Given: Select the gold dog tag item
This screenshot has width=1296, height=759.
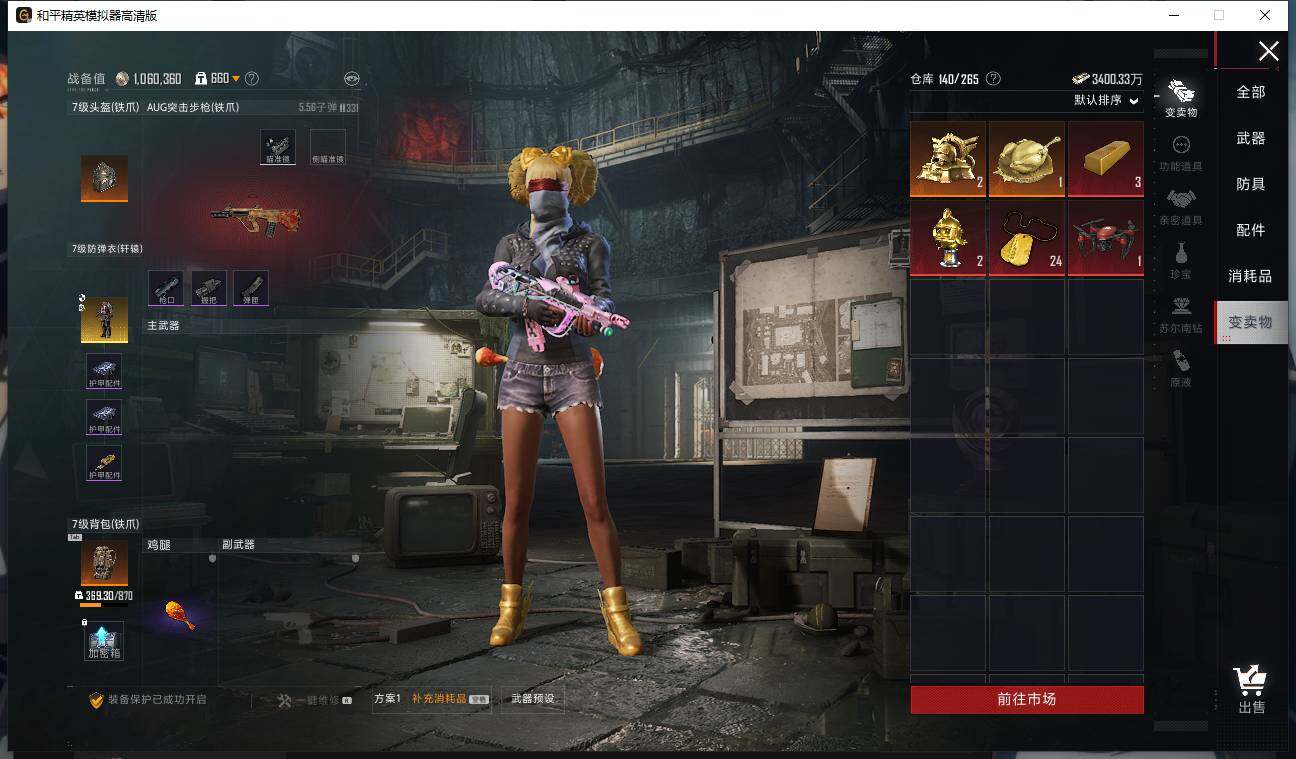Looking at the screenshot, I should (1027, 238).
